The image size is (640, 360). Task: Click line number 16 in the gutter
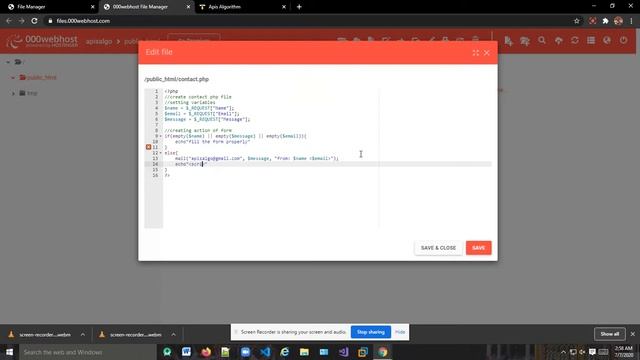(x=155, y=175)
